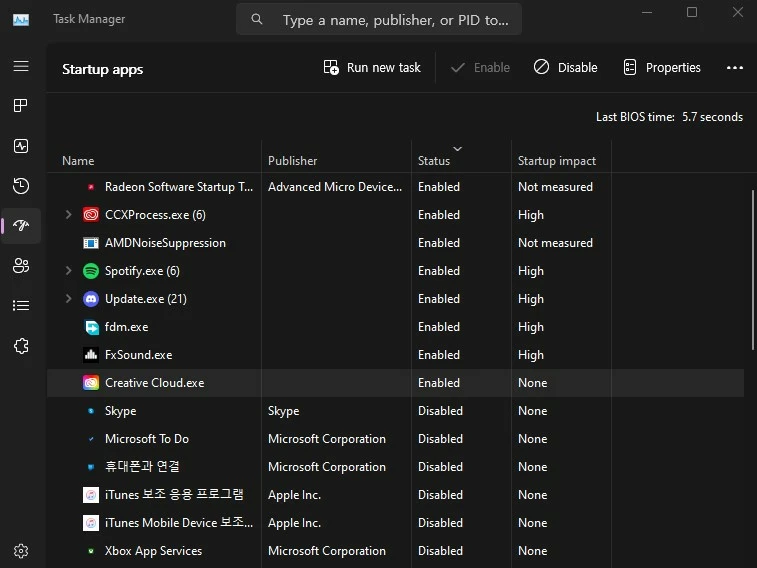The width and height of the screenshot is (757, 568).
Task: Click the Disable button
Action: 565,68
